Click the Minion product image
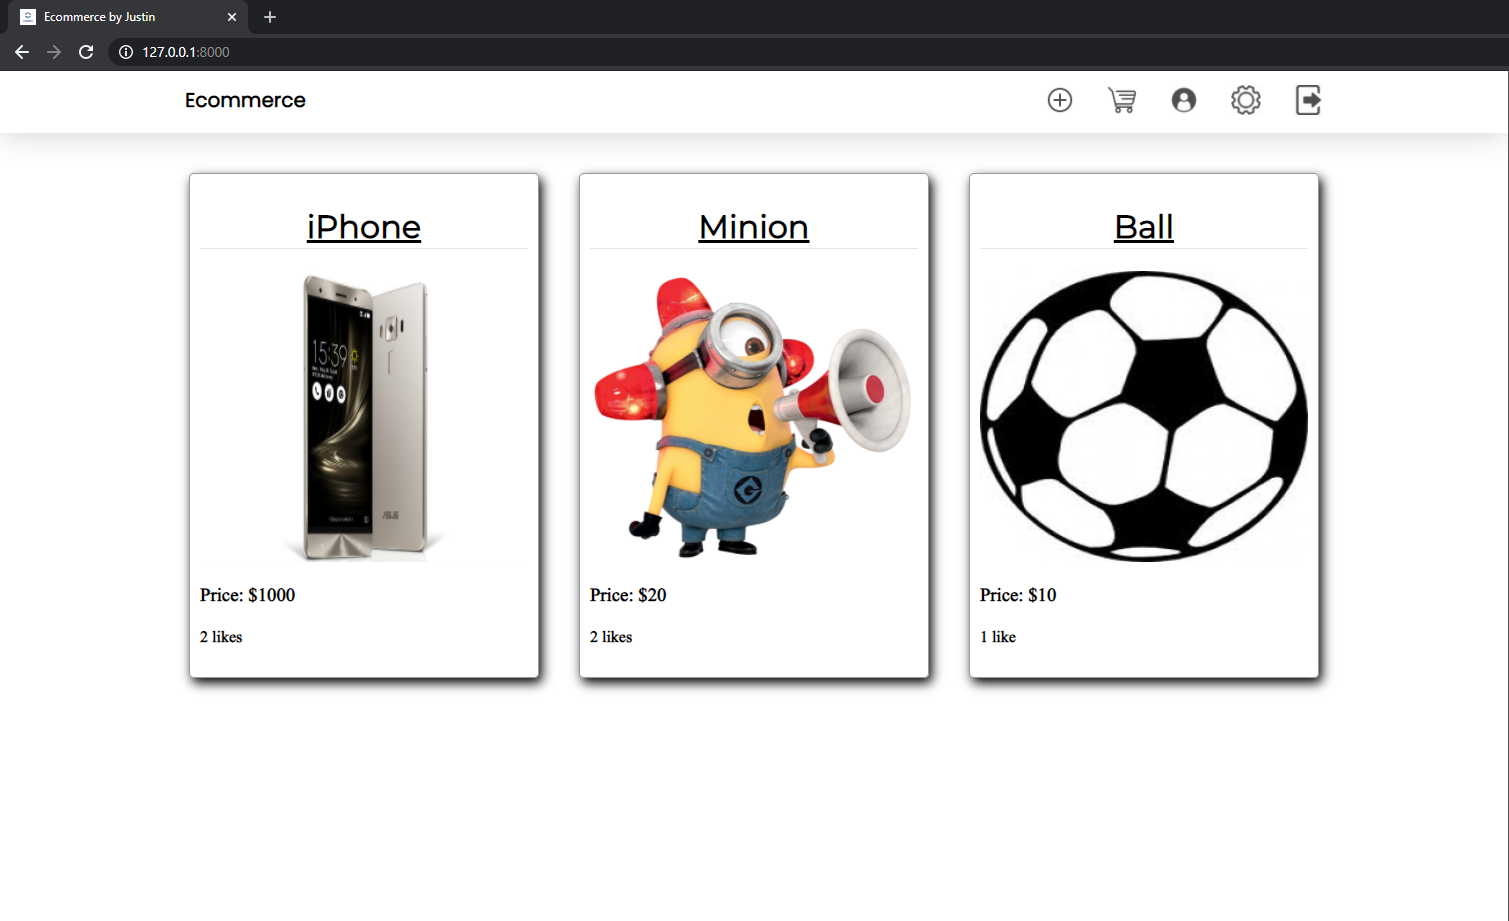 [x=754, y=416]
